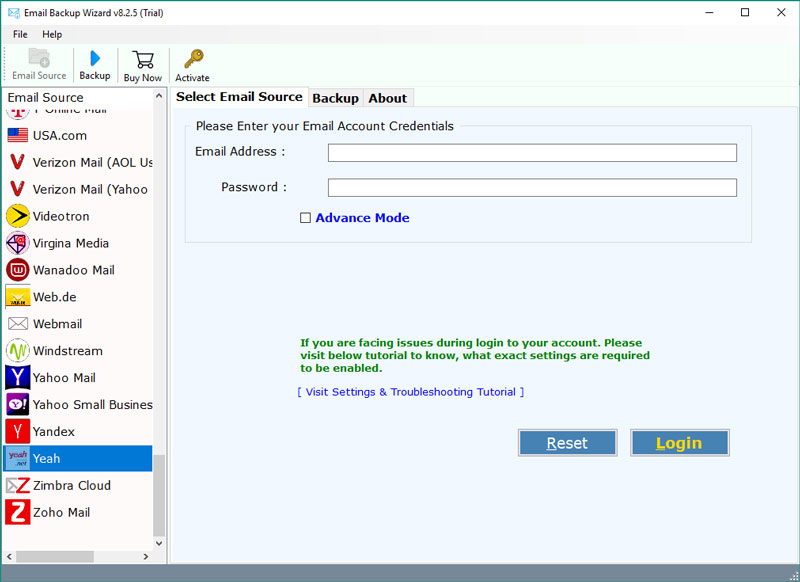Screen dimensions: 800x582
Task: Click the Backup toolbar icon
Action: 95,64
